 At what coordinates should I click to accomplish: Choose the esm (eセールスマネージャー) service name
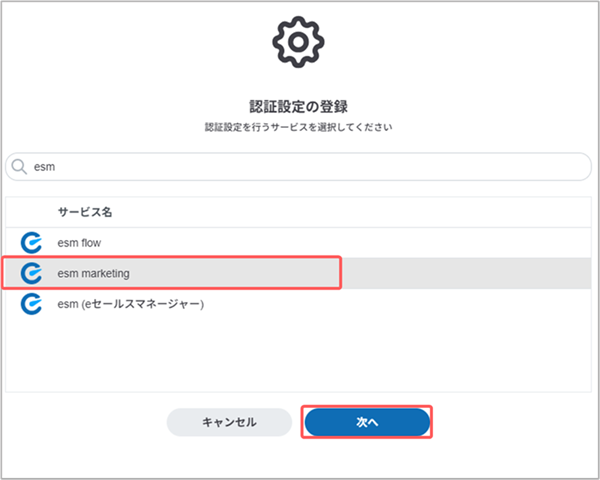click(x=130, y=303)
